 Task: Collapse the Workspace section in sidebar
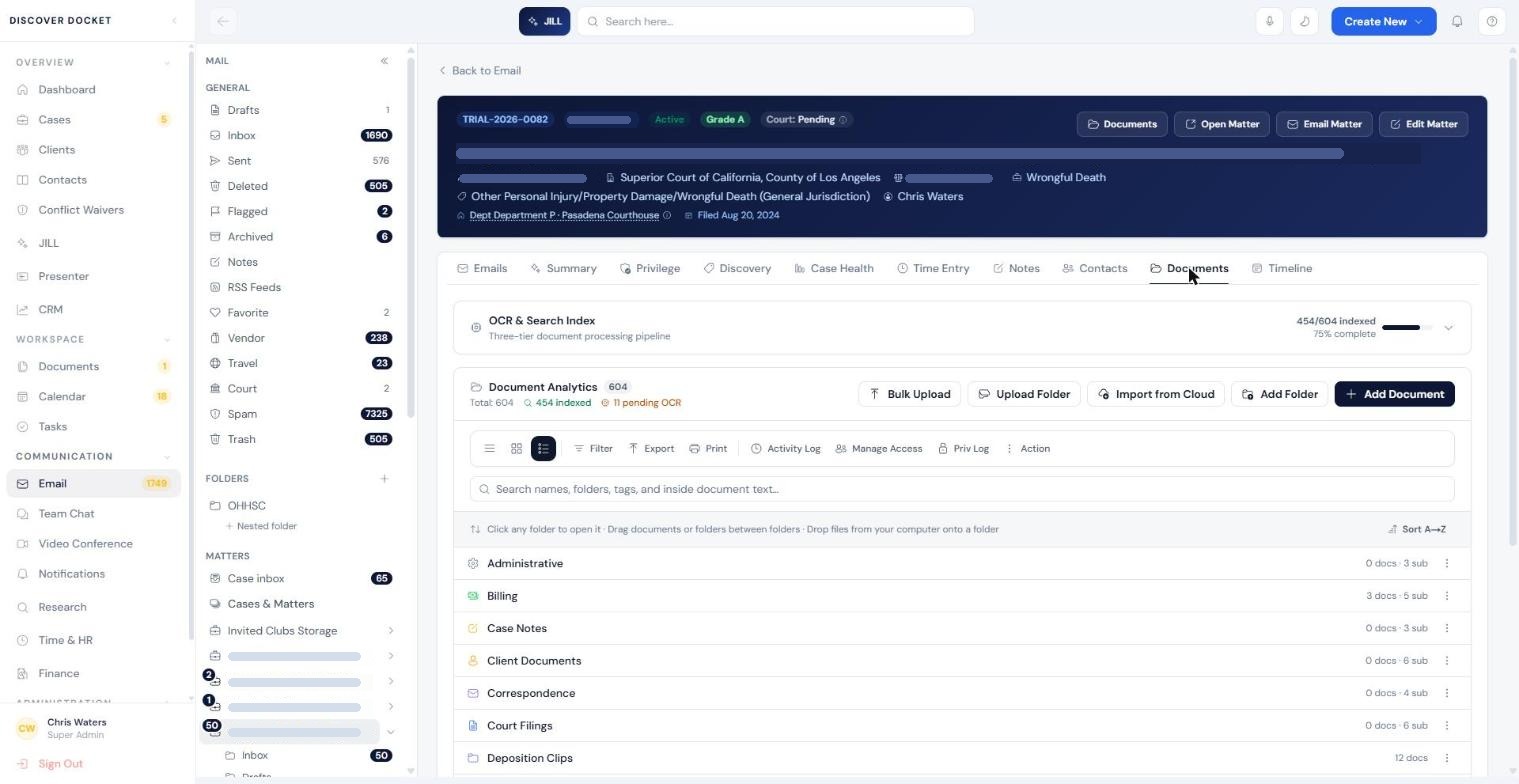166,340
